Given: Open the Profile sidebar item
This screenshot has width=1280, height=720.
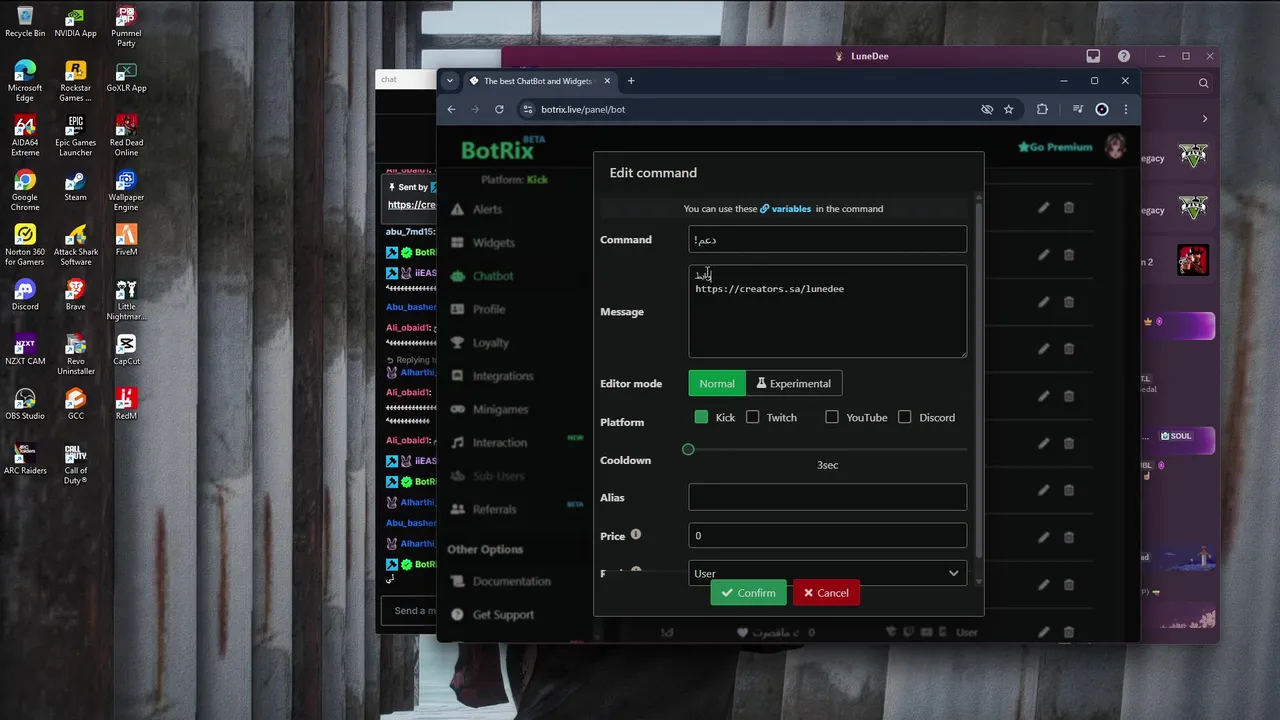Looking at the screenshot, I should tap(478, 309).
